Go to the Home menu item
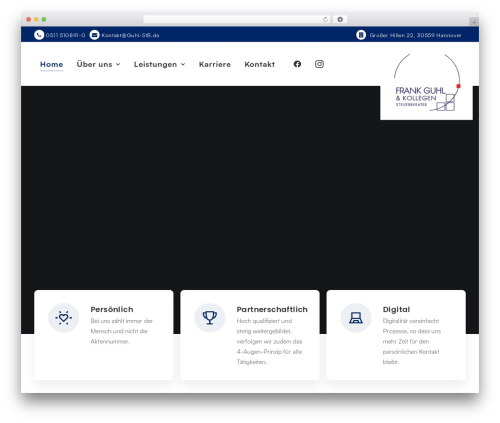This screenshot has height=423, width=500. [x=51, y=64]
